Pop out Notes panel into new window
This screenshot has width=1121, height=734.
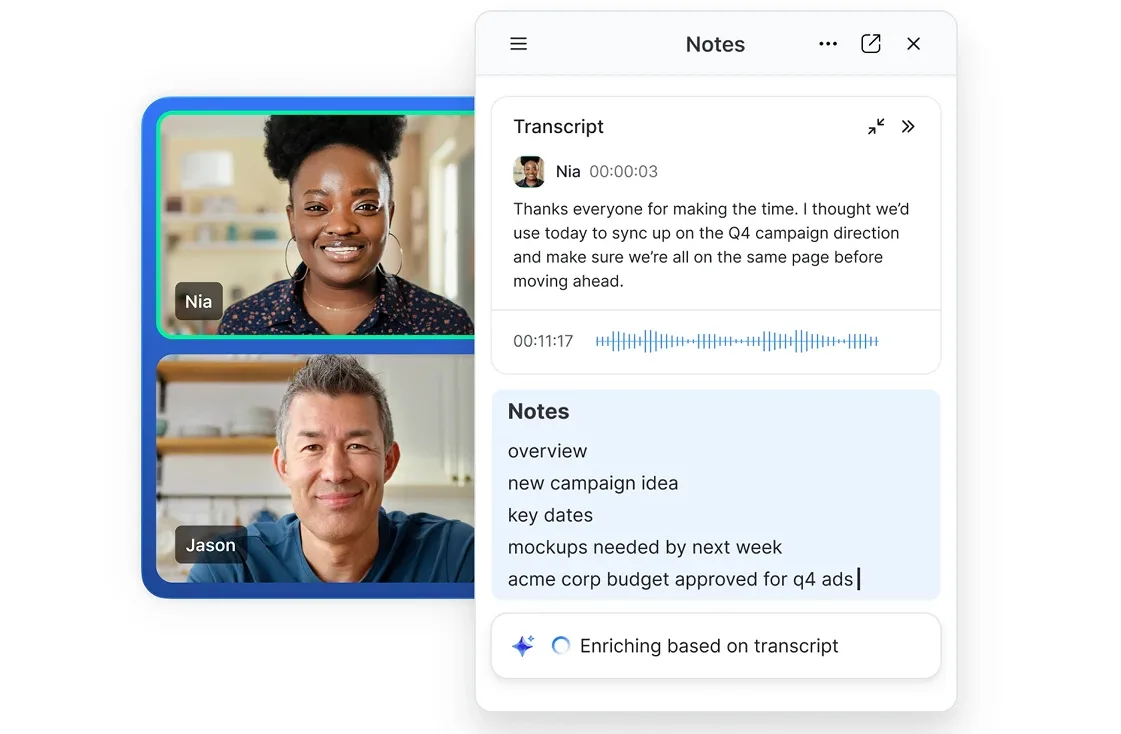tap(871, 44)
